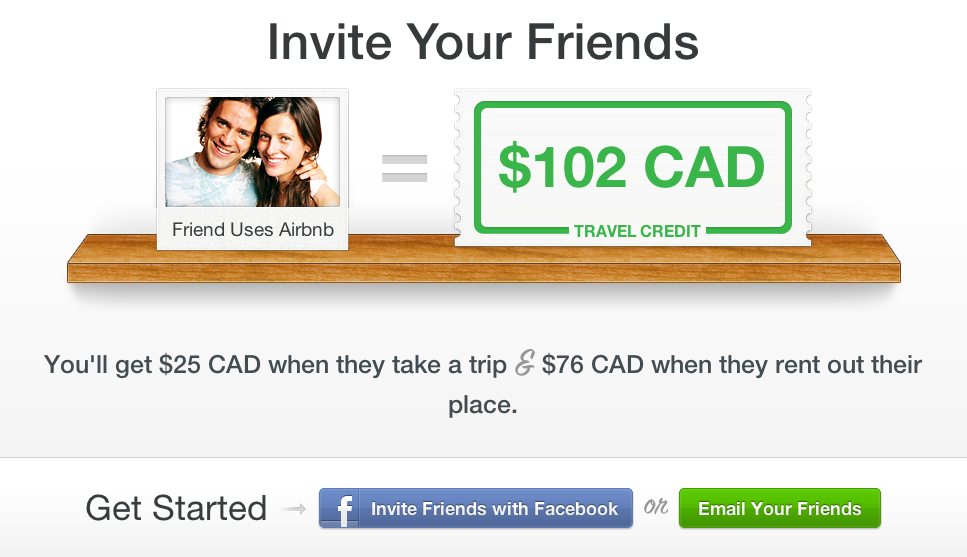Screen dimensions: 967x557
Task: Click the equals sign graphic
Action: [404, 168]
